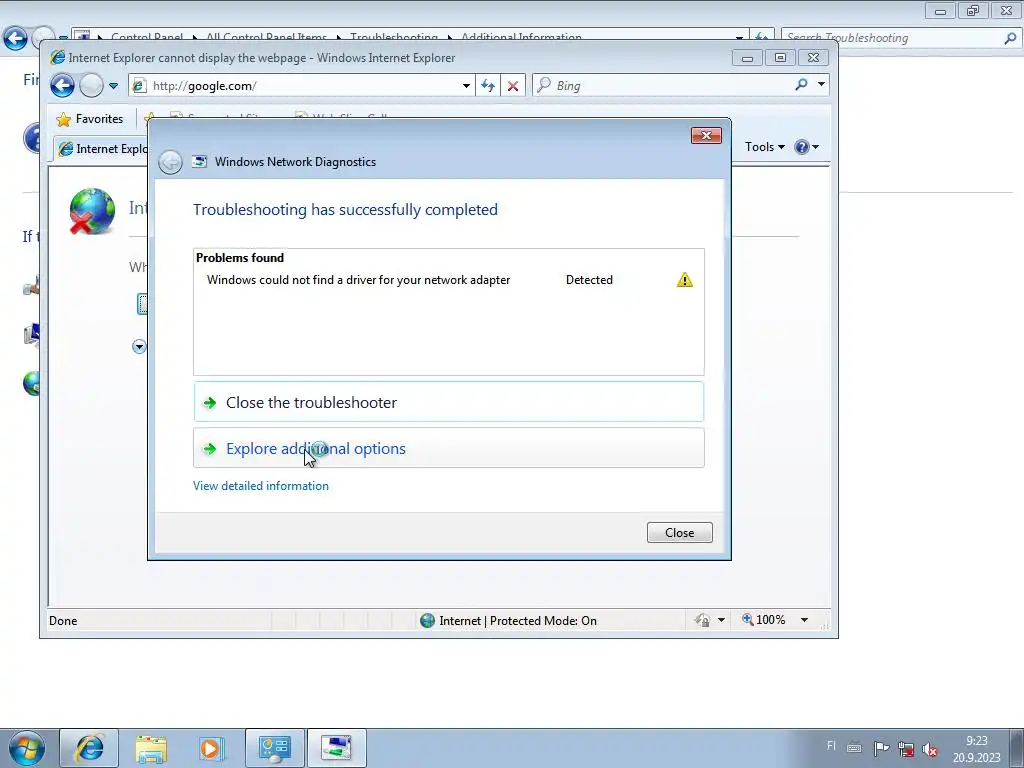The image size is (1024, 768).
Task: Click the privacy status icon in status bar
Action: click(x=702, y=620)
